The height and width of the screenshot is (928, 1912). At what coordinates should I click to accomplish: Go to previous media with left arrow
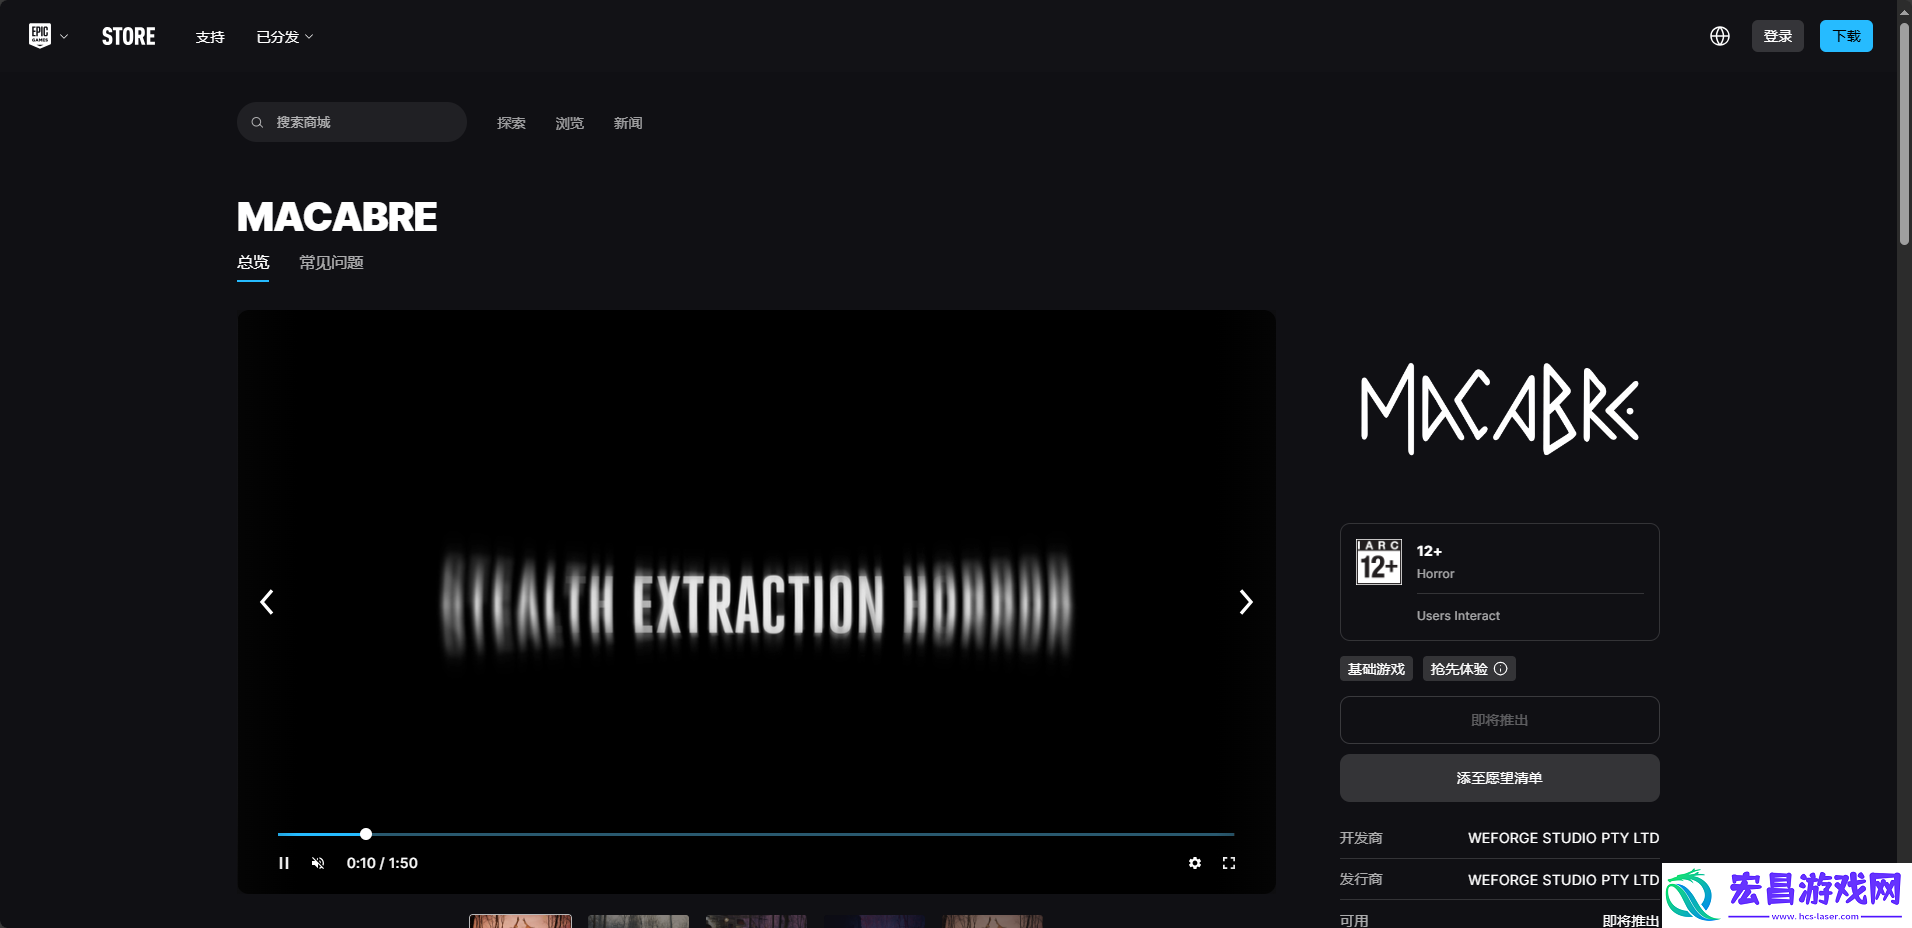click(x=267, y=602)
